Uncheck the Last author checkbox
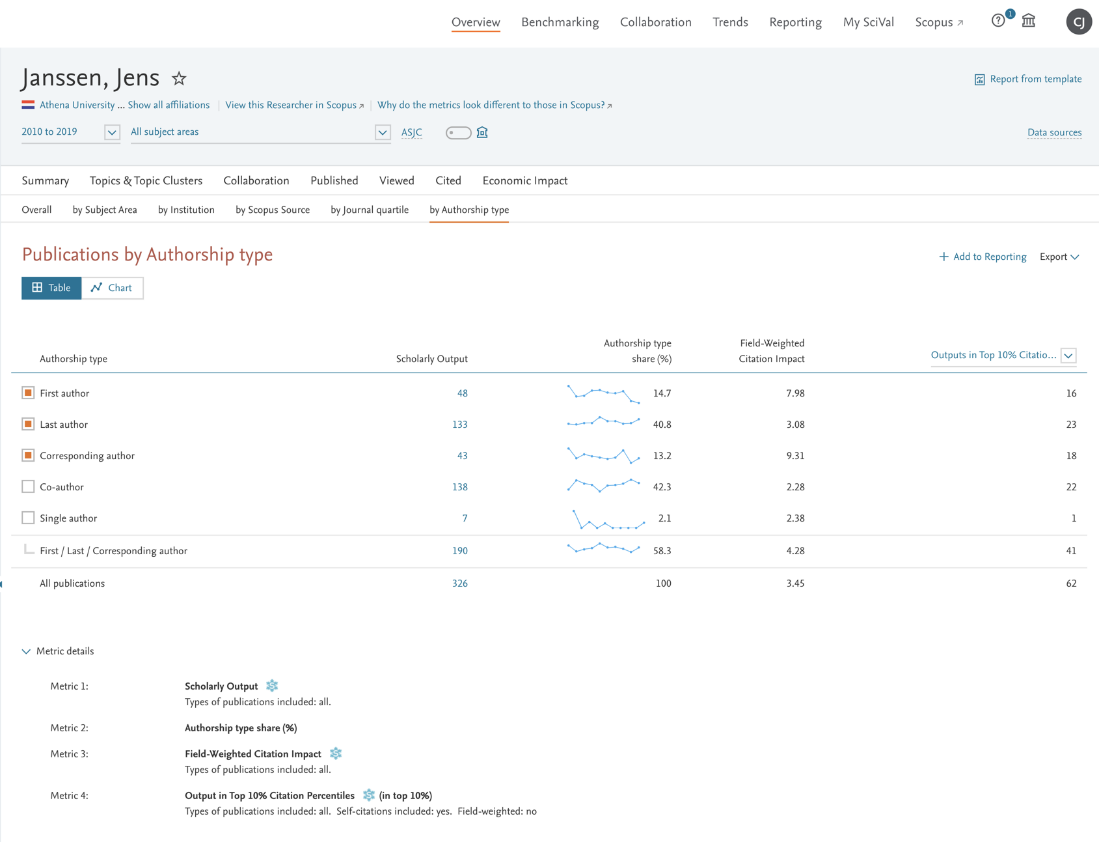The width and height of the screenshot is (1099, 842). point(28,424)
